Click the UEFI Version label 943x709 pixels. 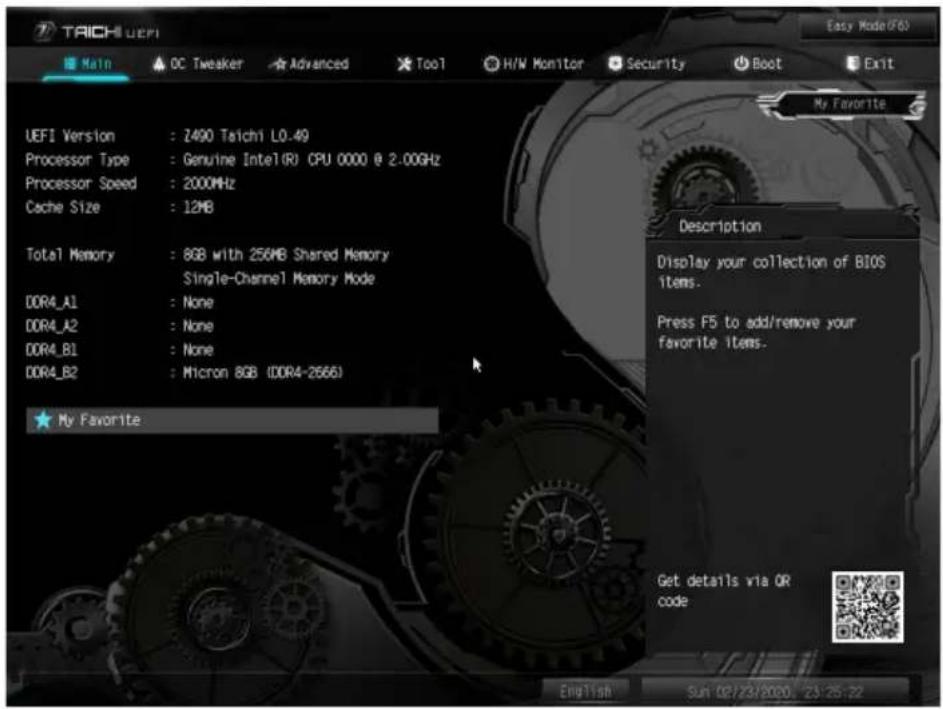(70, 136)
